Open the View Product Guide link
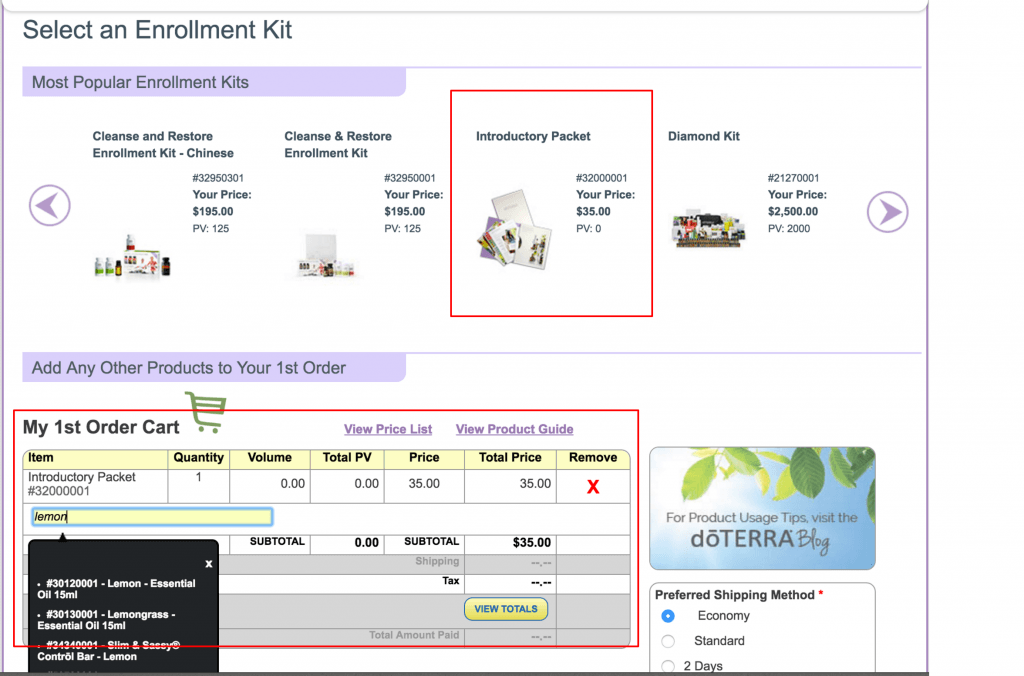 pyautogui.click(x=515, y=429)
